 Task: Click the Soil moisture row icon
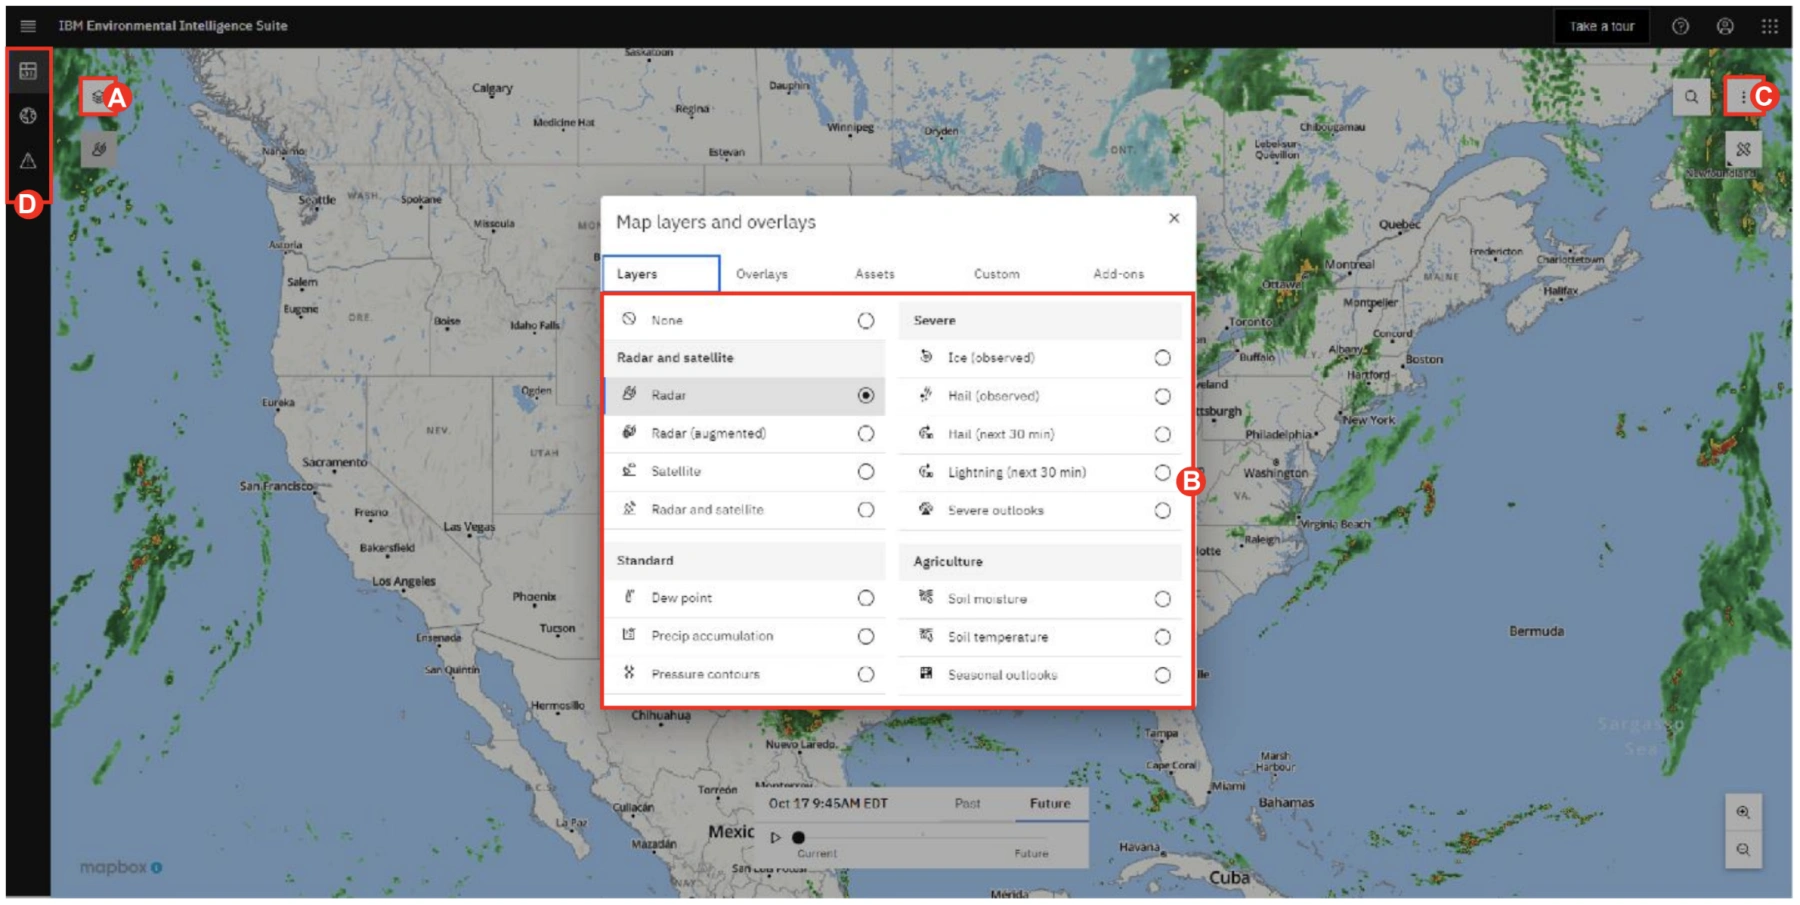tap(926, 597)
